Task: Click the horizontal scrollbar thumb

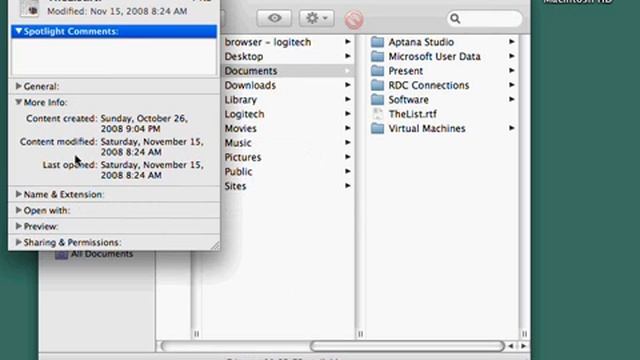Action: (x=407, y=346)
